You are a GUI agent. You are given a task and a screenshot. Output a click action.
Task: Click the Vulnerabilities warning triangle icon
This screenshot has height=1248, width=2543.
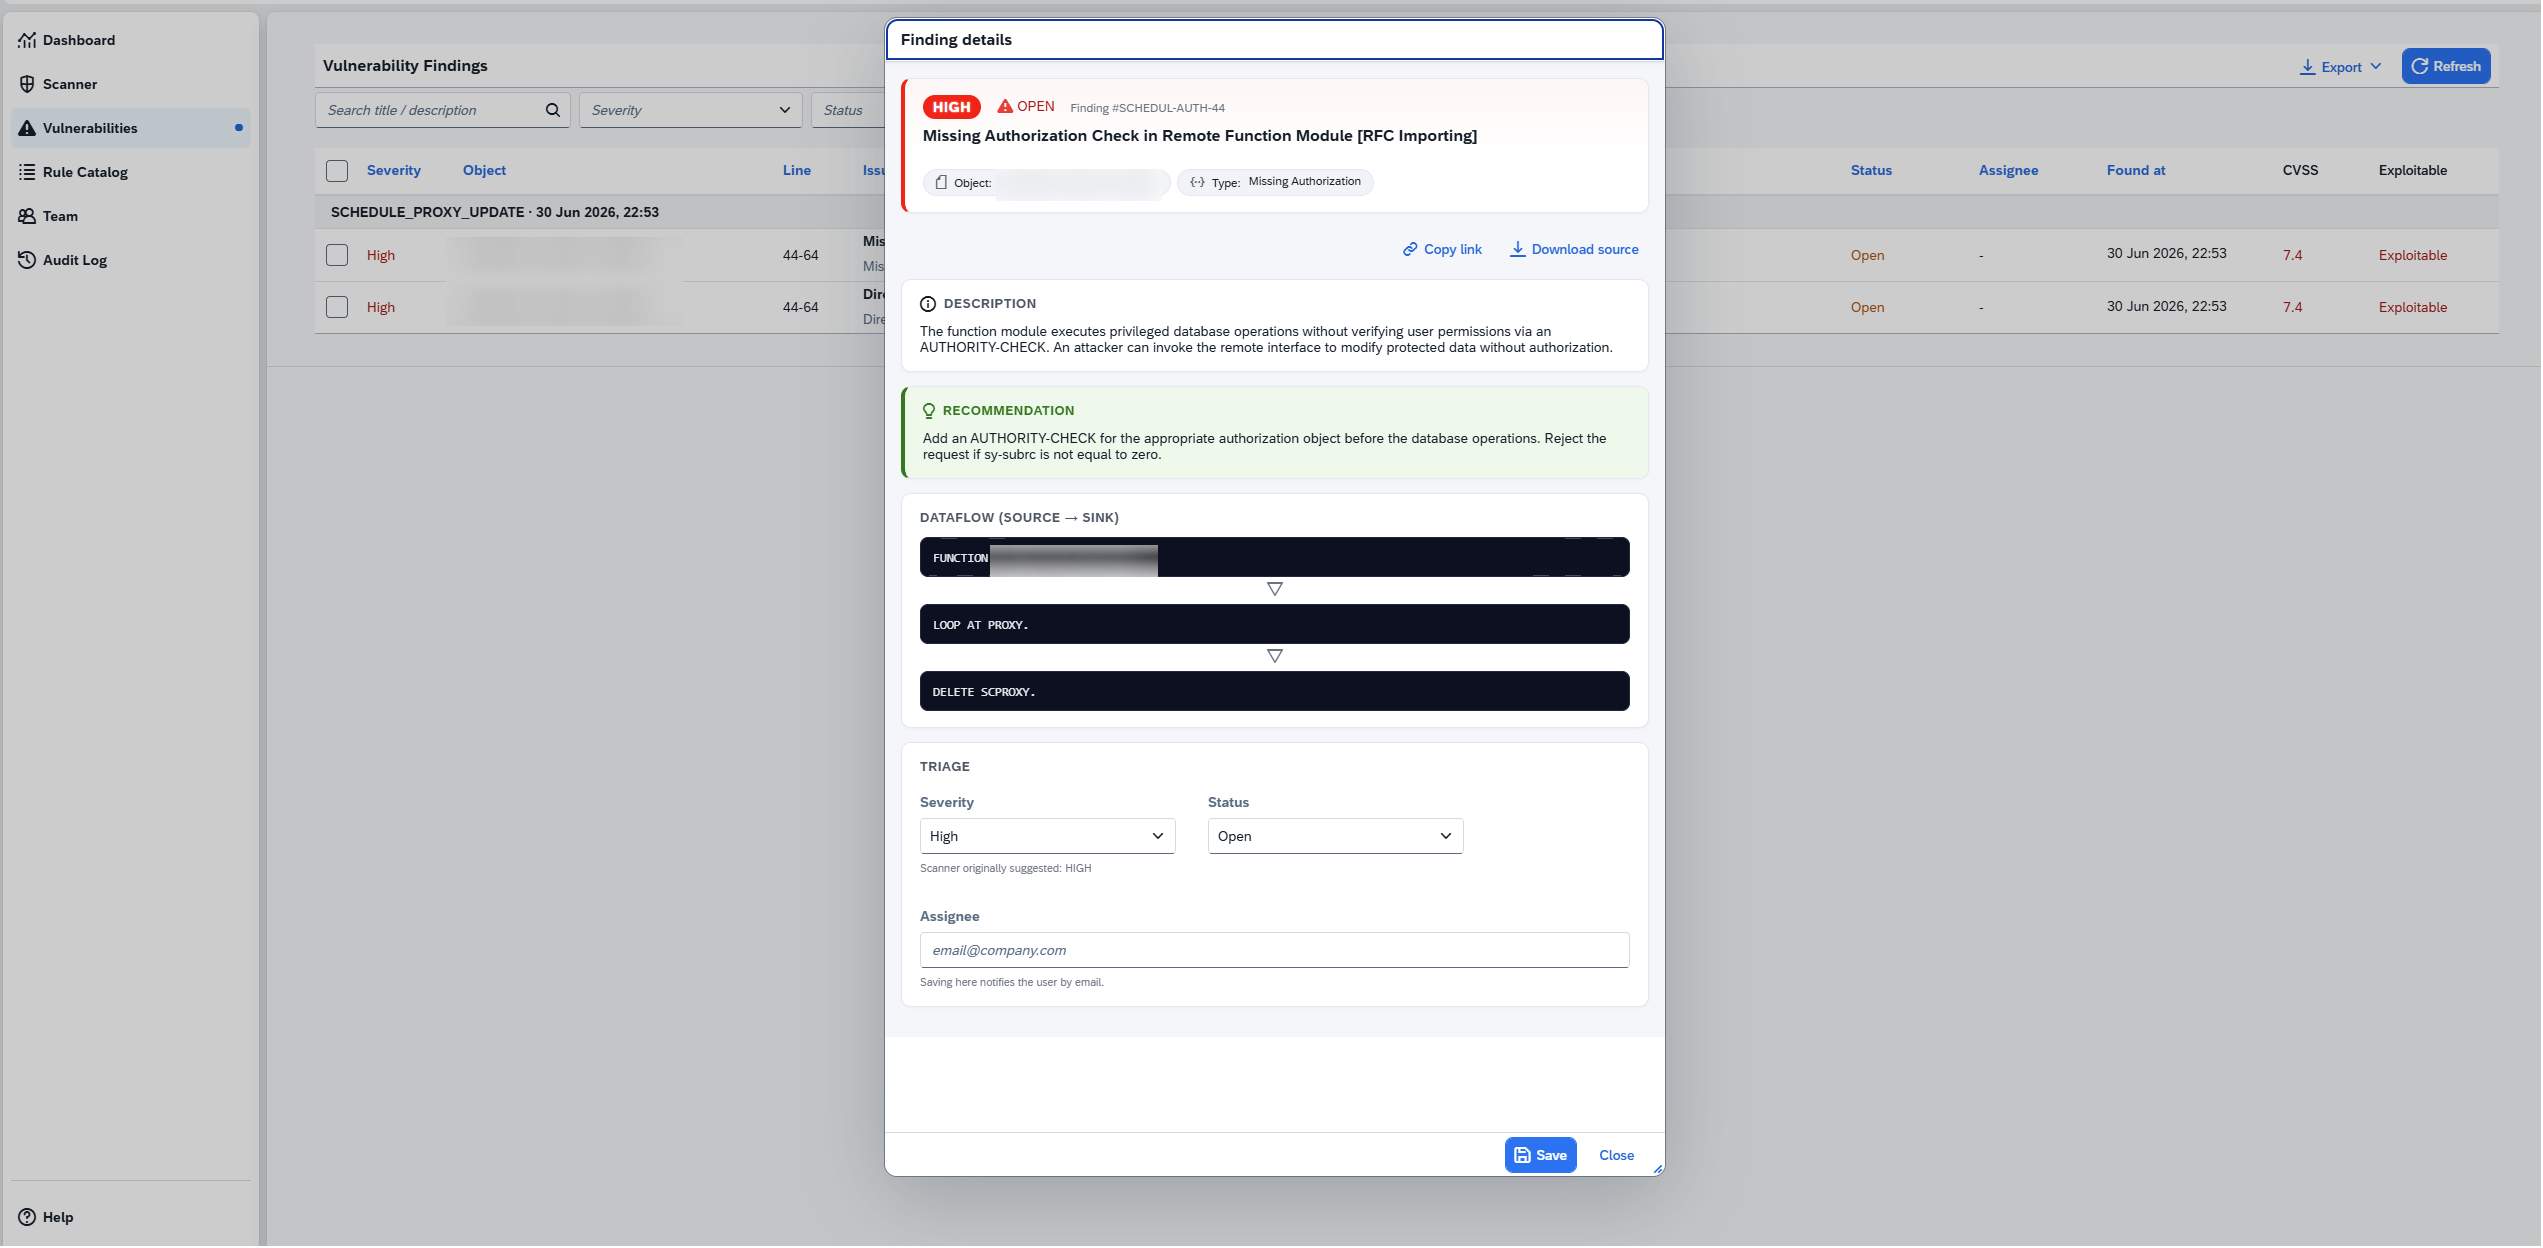tap(27, 128)
